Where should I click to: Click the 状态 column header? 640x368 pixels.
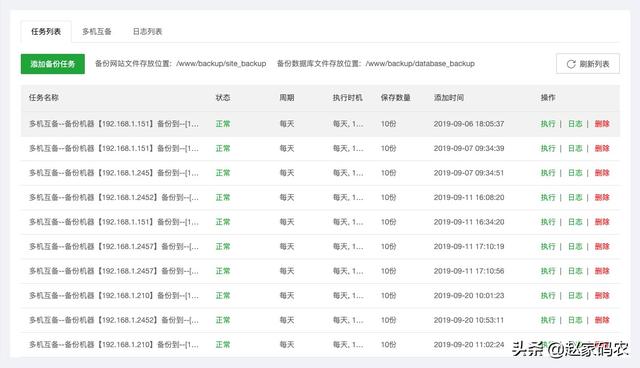point(223,98)
